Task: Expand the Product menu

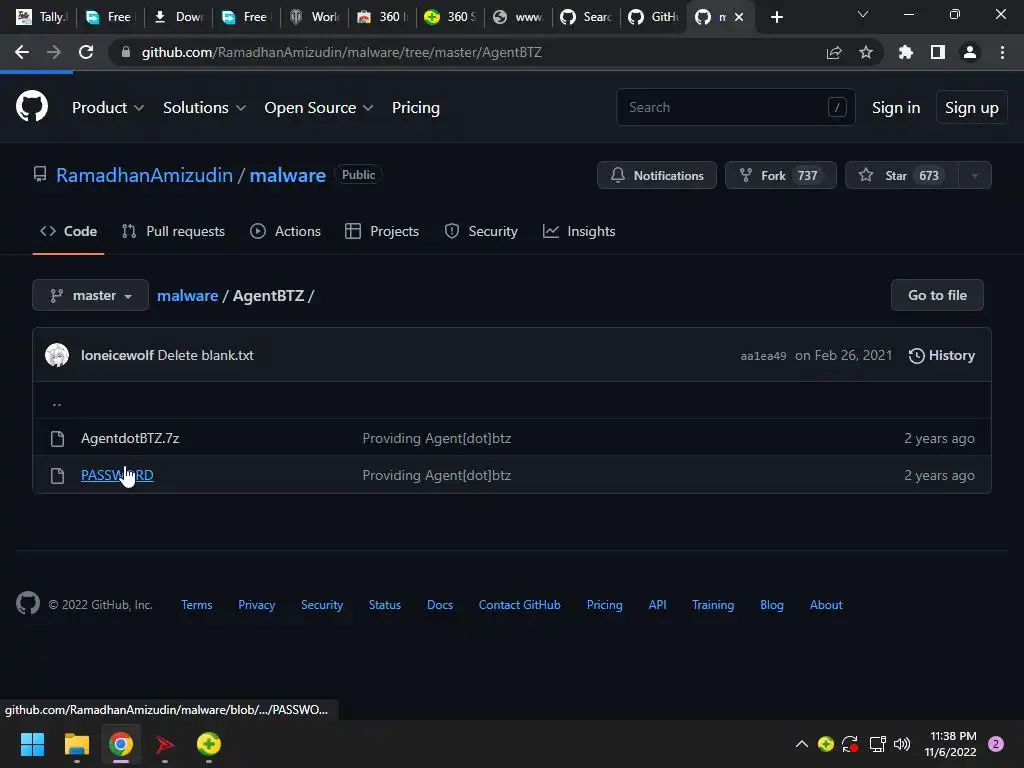Action: [x=108, y=107]
